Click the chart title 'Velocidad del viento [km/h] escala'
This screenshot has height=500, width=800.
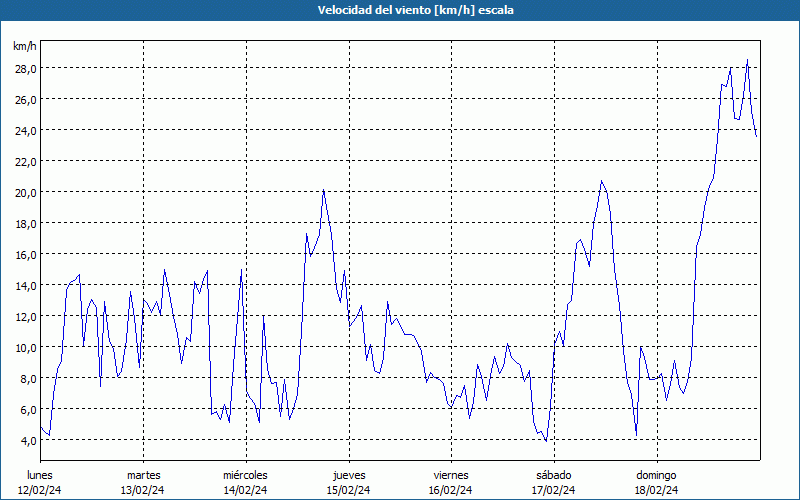point(415,10)
